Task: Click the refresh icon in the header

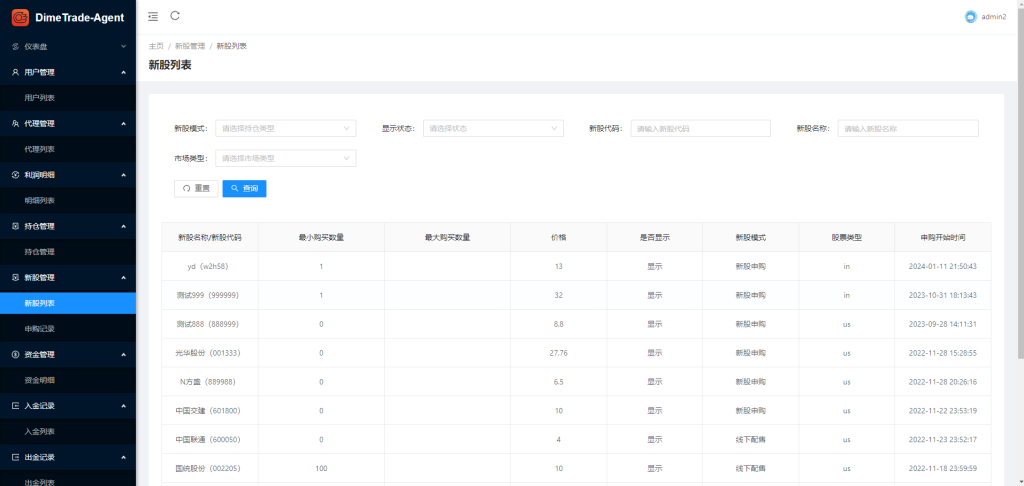Action: click(x=175, y=16)
